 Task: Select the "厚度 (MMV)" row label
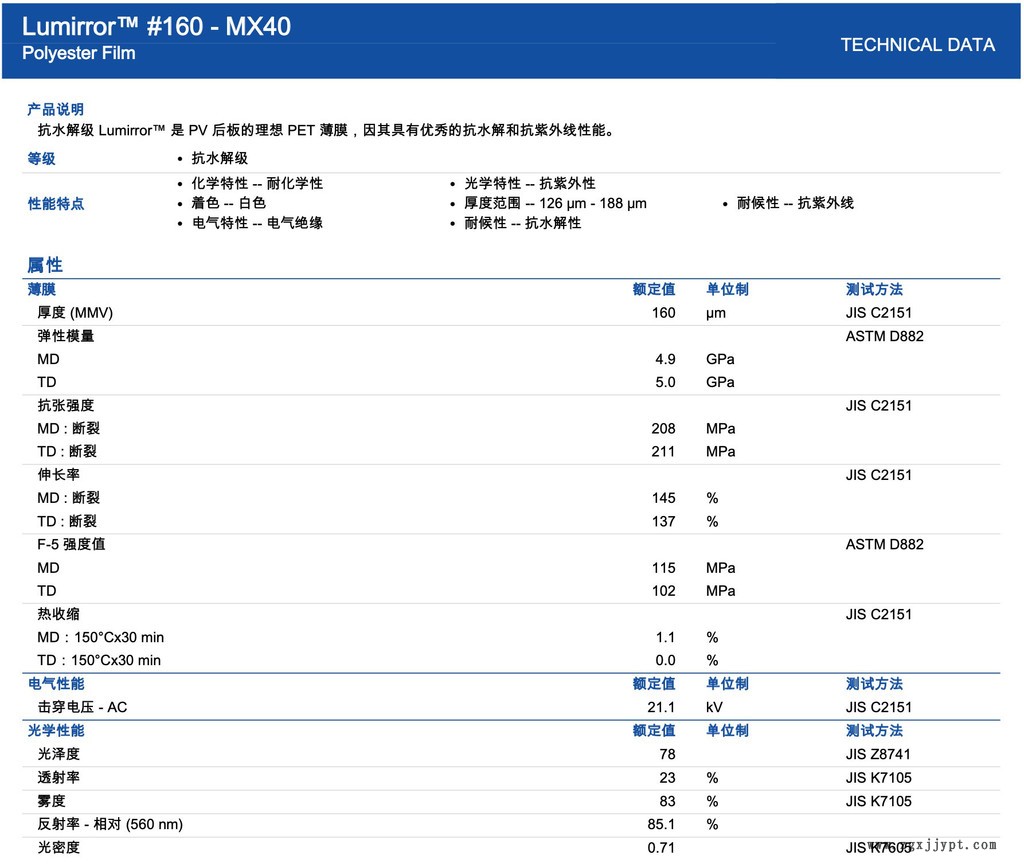click(75, 313)
